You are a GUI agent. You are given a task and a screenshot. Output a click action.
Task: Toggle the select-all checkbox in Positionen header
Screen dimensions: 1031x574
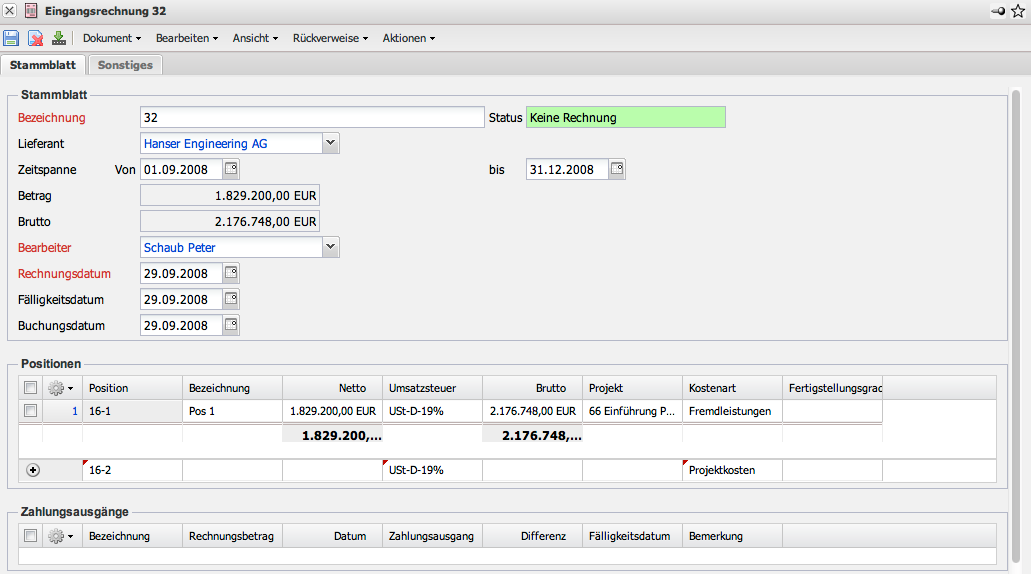pyautogui.click(x=30, y=388)
